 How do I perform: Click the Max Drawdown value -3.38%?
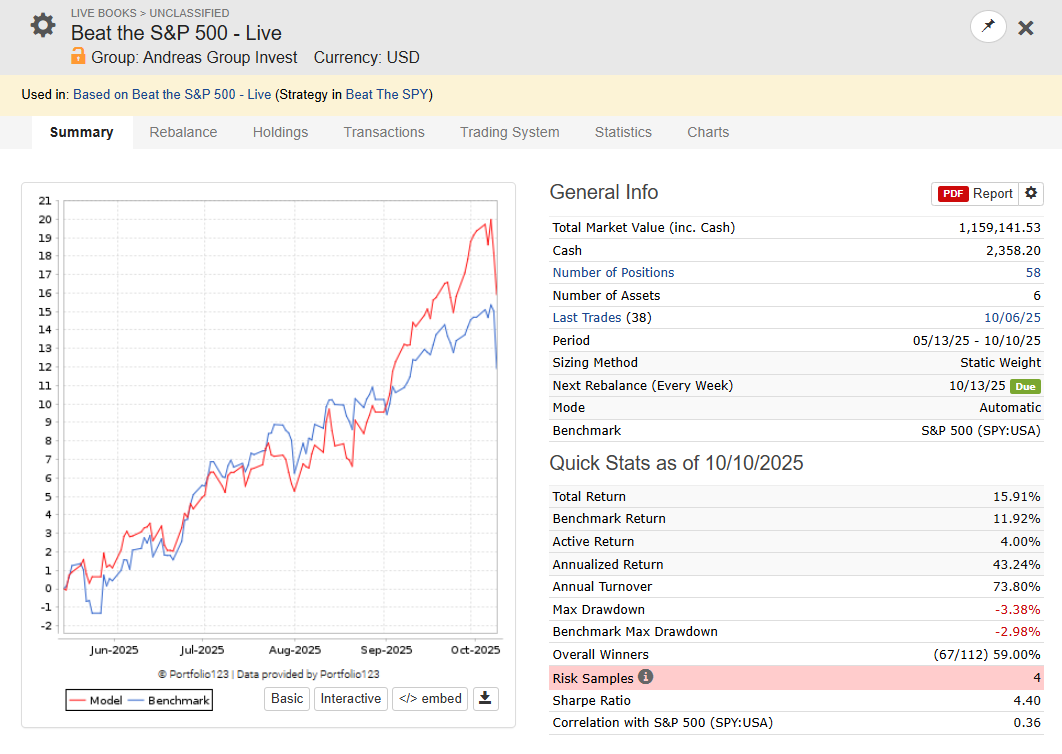1017,609
